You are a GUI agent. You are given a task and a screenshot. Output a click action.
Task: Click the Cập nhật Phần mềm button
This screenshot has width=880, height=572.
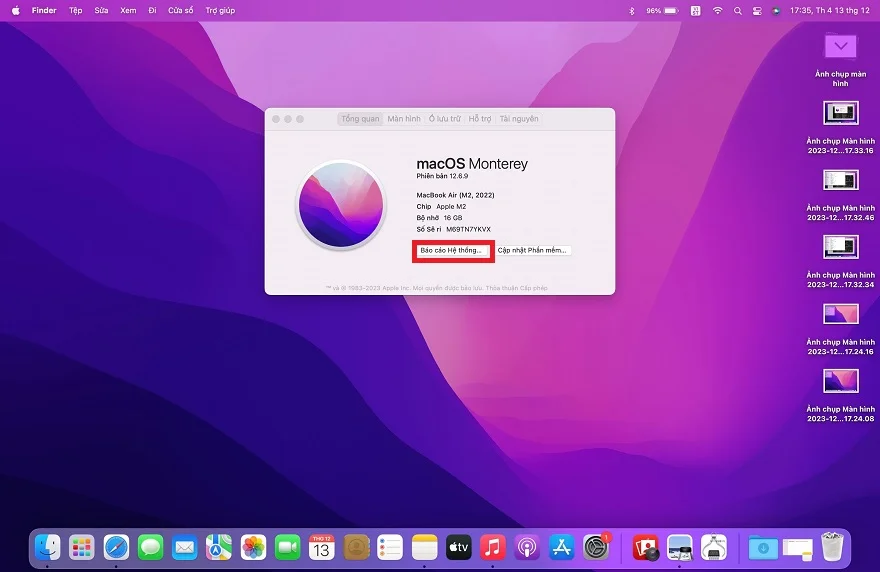point(532,250)
